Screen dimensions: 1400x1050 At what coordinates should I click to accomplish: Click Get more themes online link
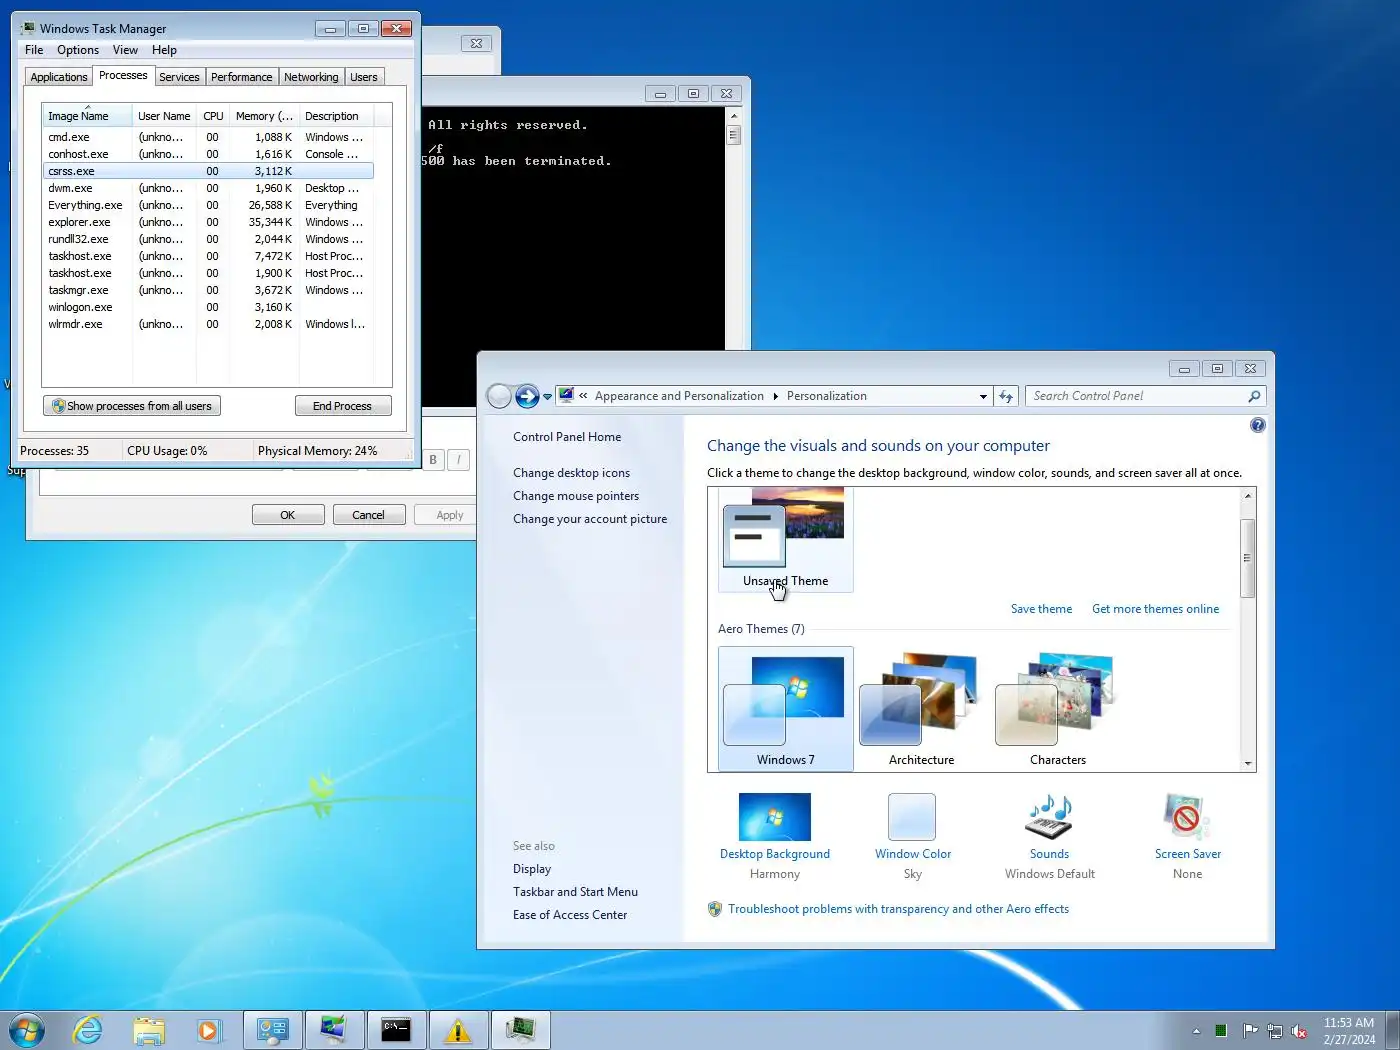point(1155,609)
